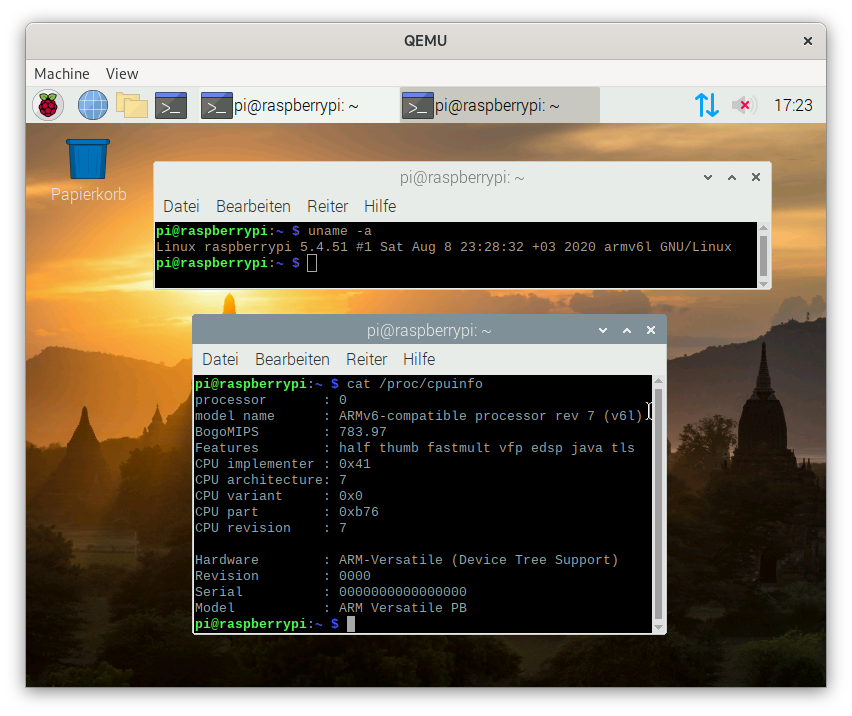The width and height of the screenshot is (852, 716).
Task: Click the network up/down arrows icon
Action: [707, 105]
